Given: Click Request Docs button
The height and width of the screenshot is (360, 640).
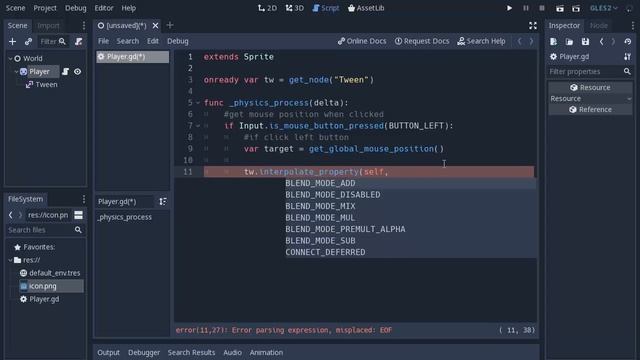Looking at the screenshot, I should click(x=422, y=41).
